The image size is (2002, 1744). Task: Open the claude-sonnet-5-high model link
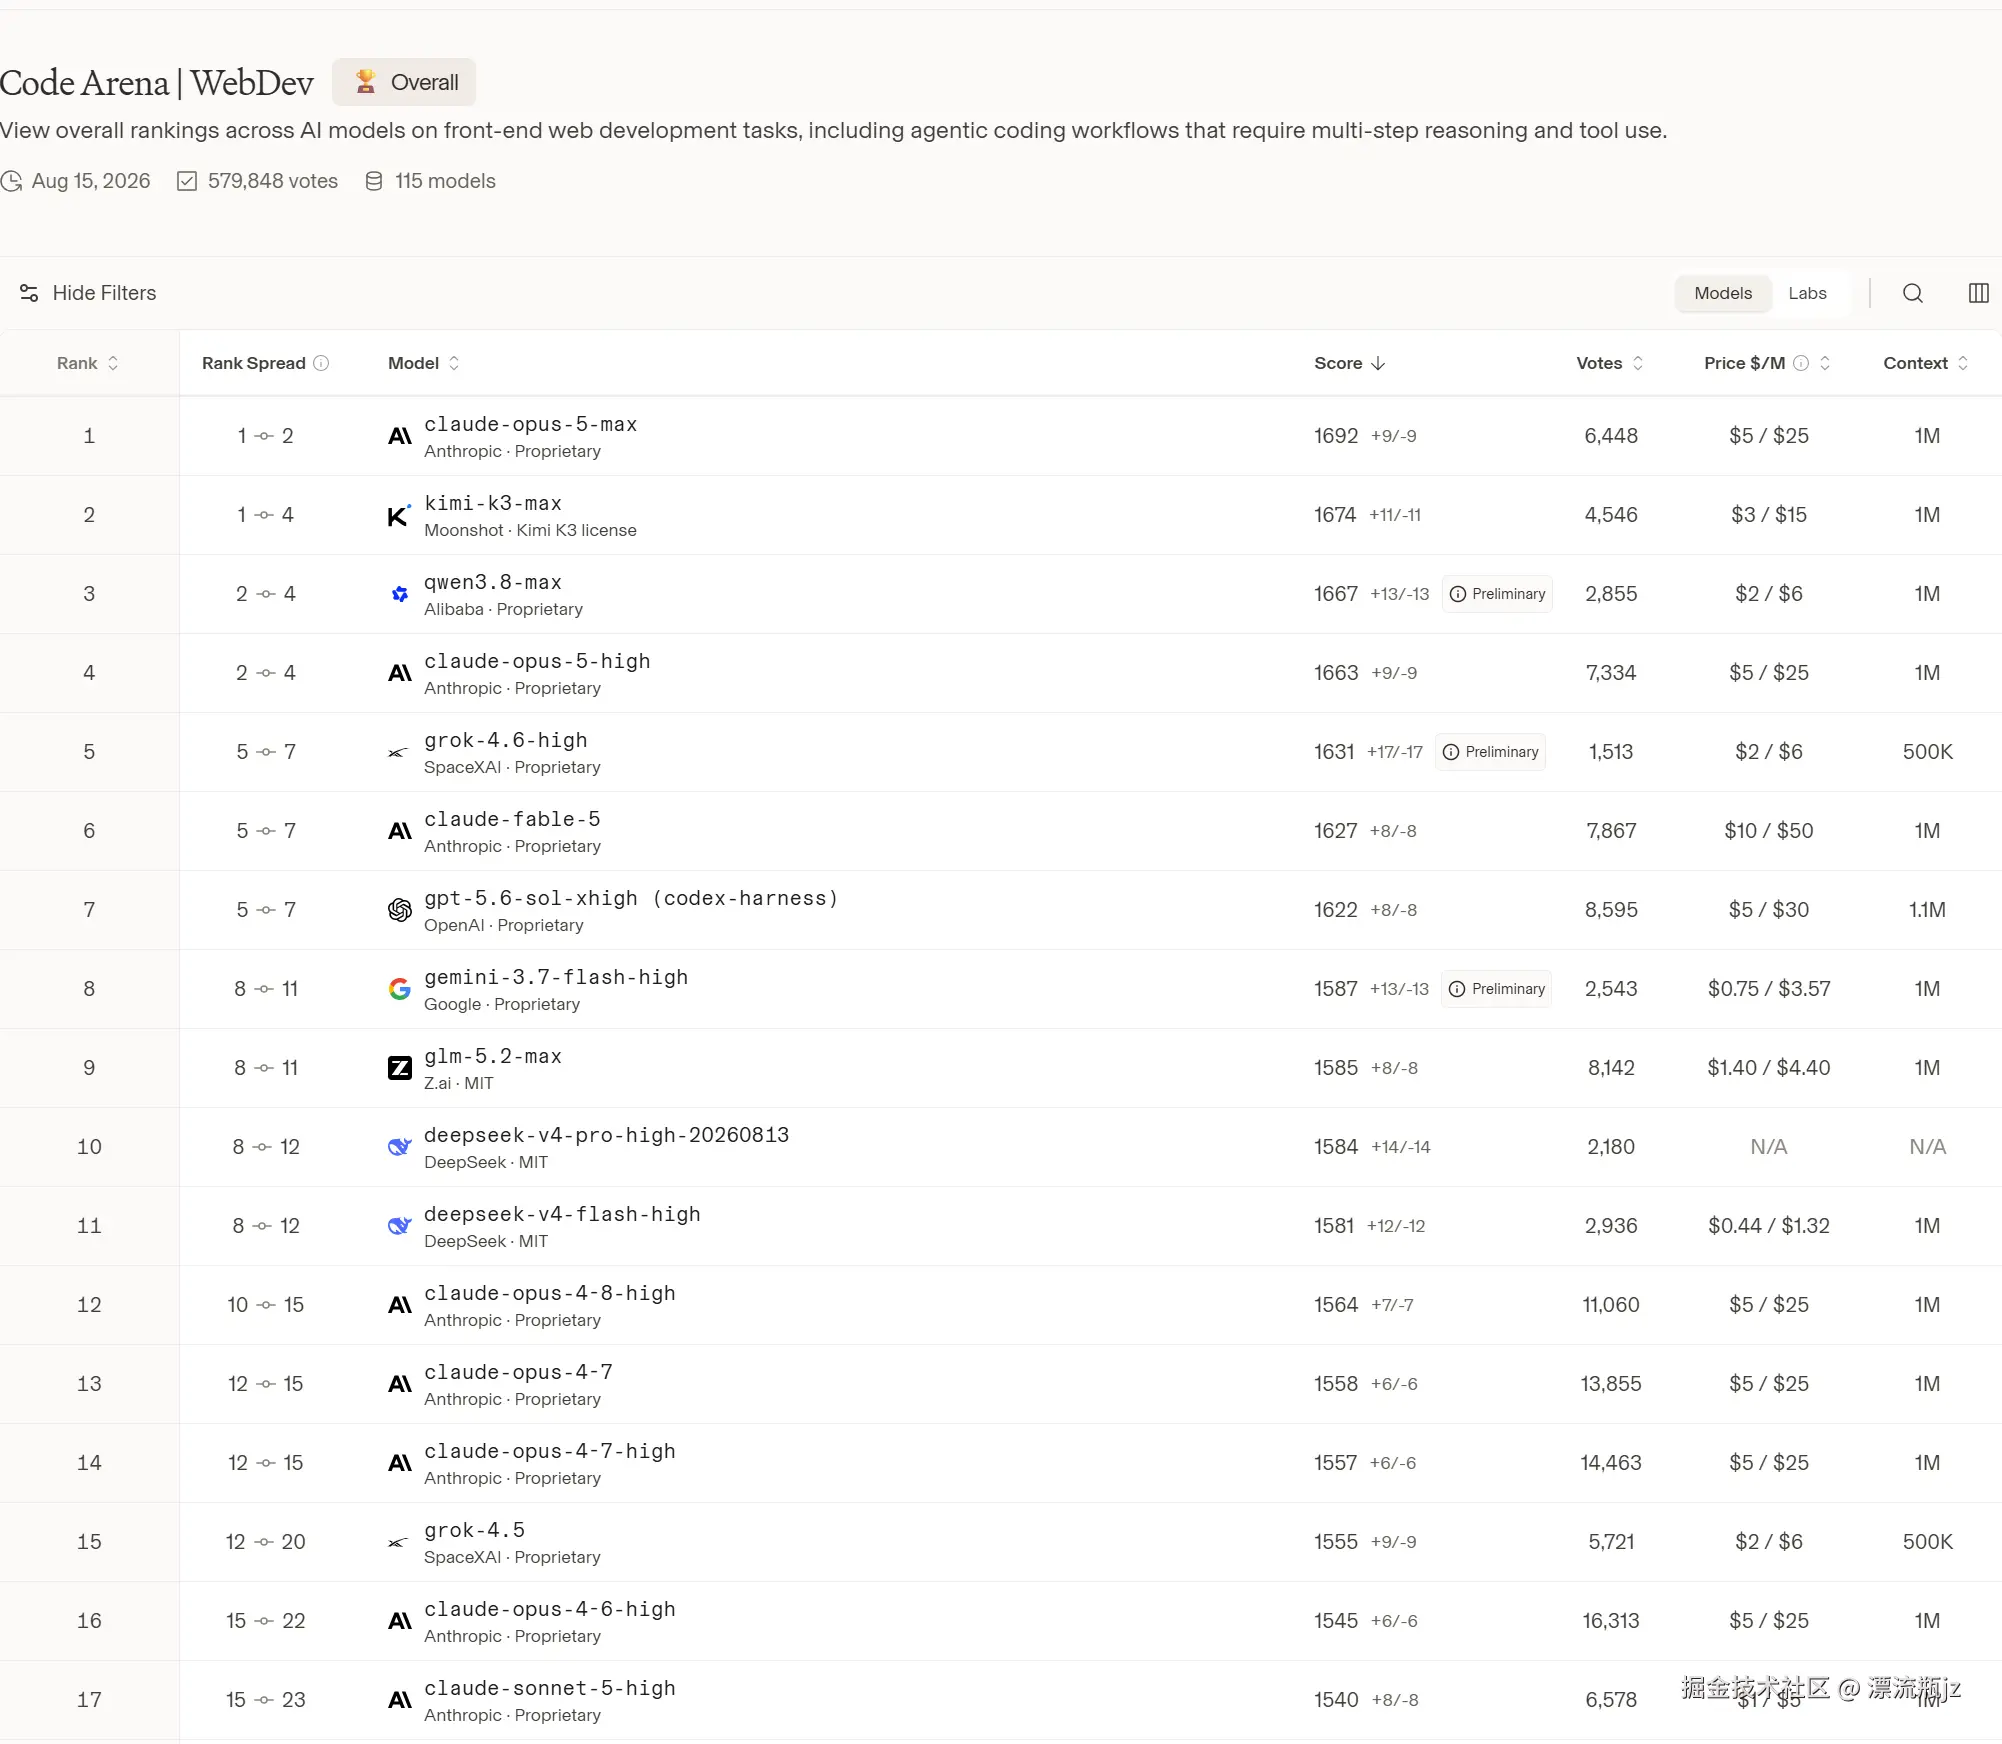pos(550,1688)
